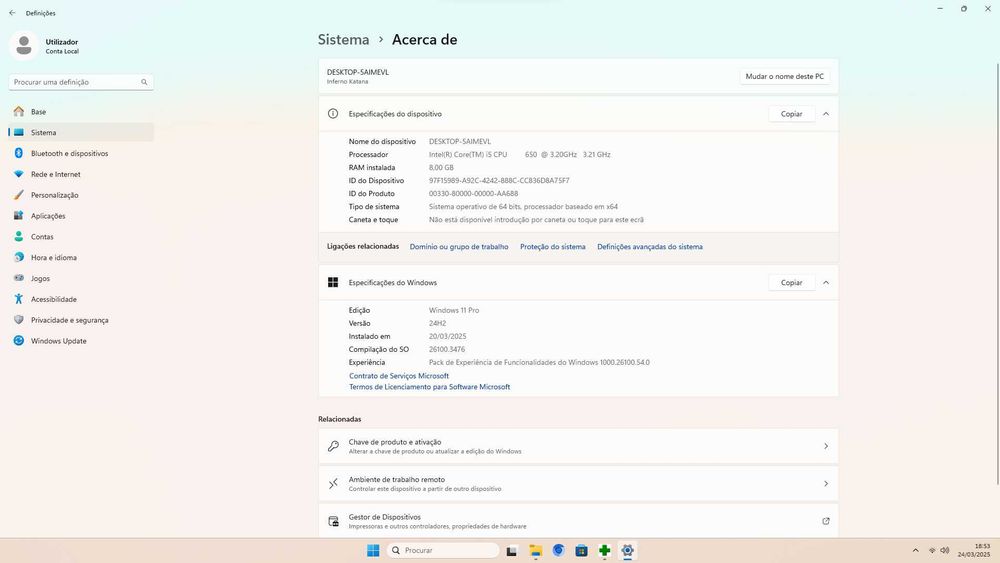Open 'Chave de produto e ativação'
Image resolution: width=1000 pixels, height=563 pixels.
[578, 446]
